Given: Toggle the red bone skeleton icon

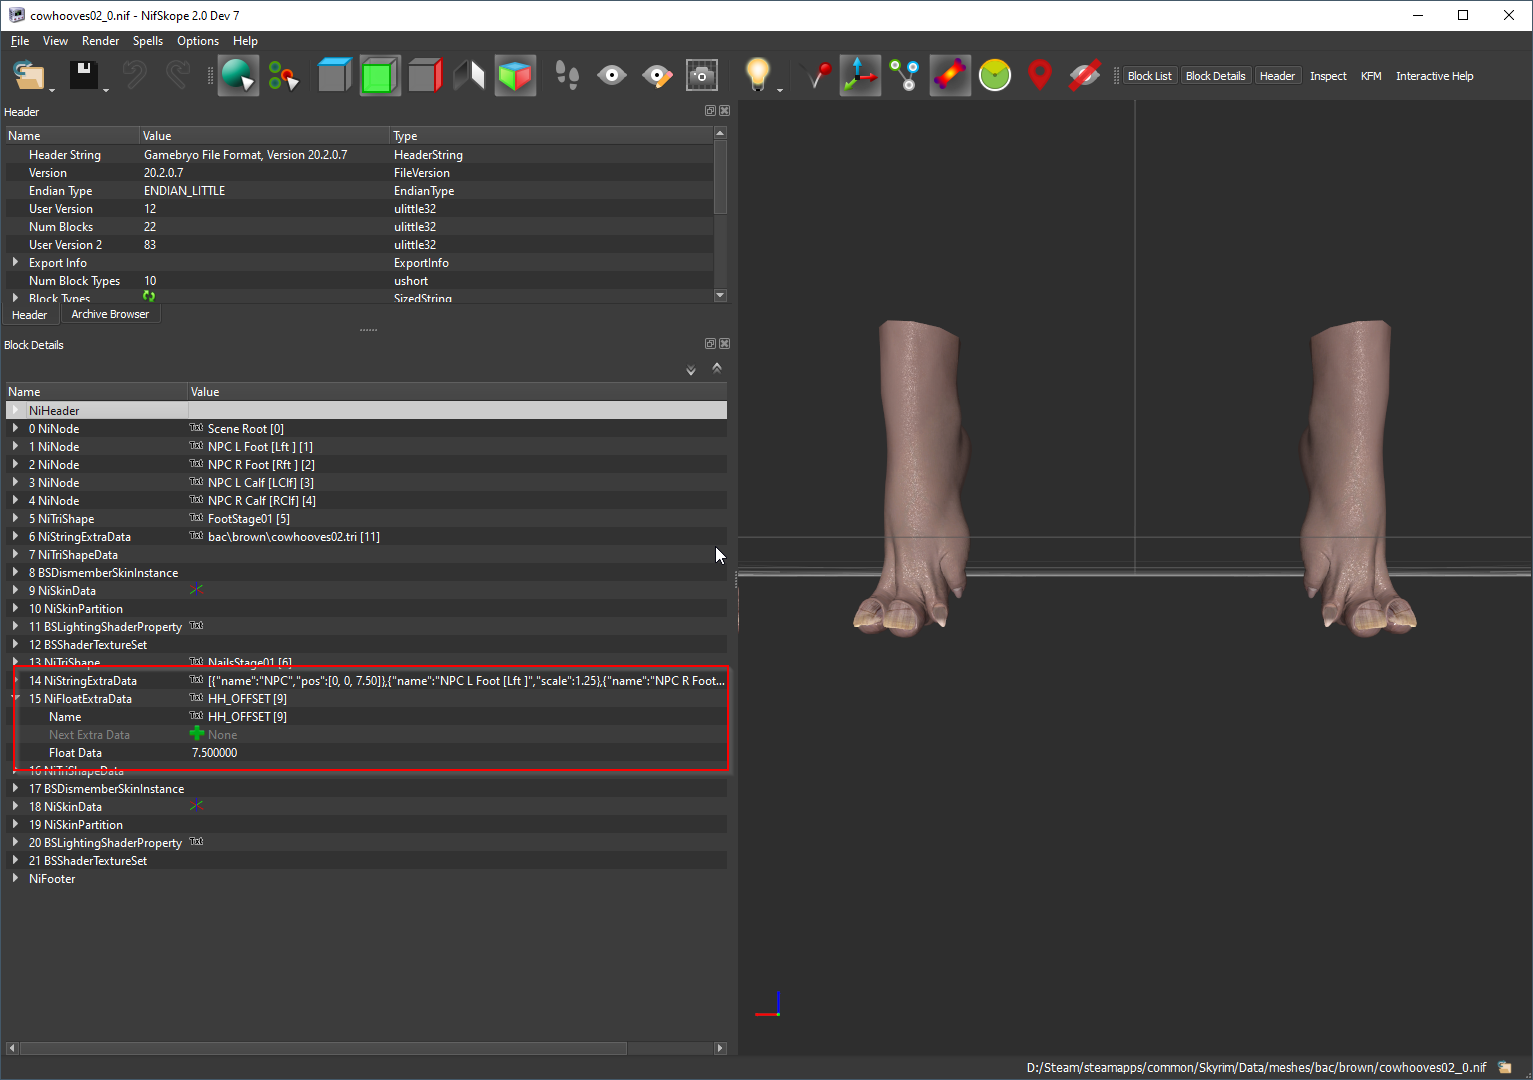Looking at the screenshot, I should [950, 76].
